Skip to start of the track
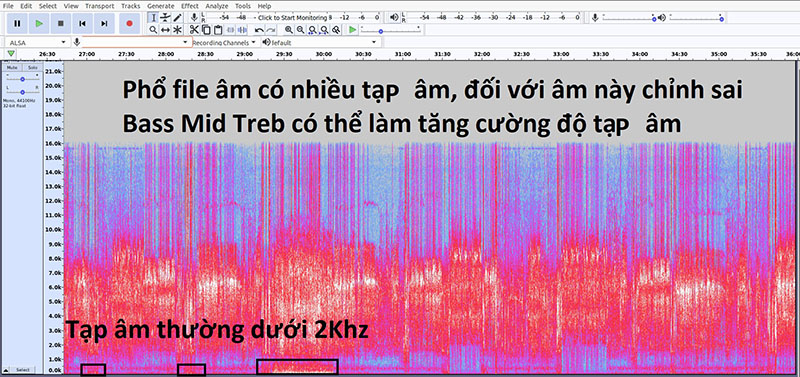 82,23
